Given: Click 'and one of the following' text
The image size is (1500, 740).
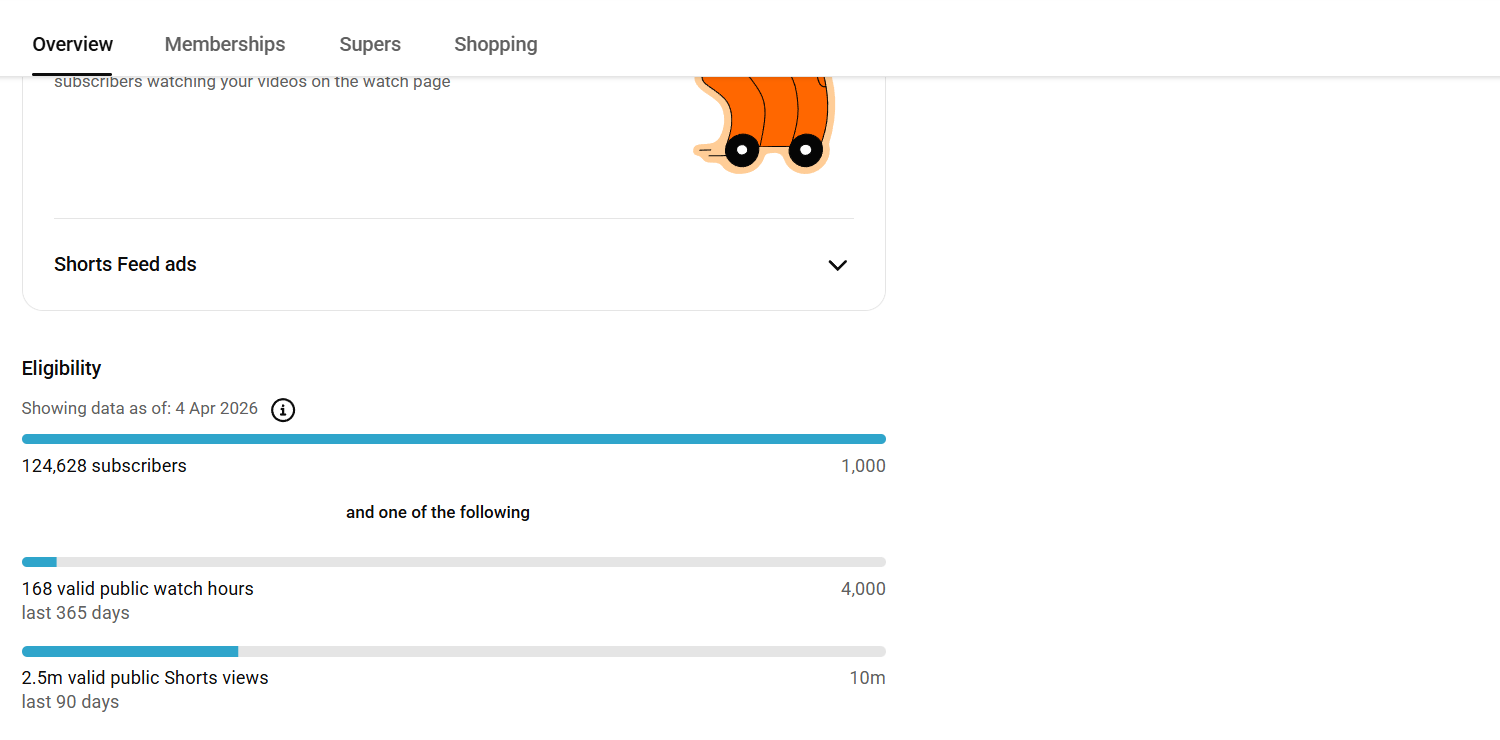Looking at the screenshot, I should point(438,513).
